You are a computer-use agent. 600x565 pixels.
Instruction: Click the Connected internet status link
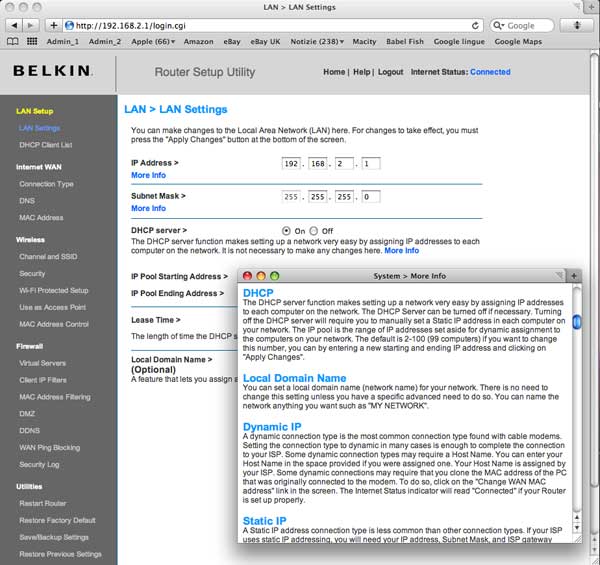[x=490, y=72]
